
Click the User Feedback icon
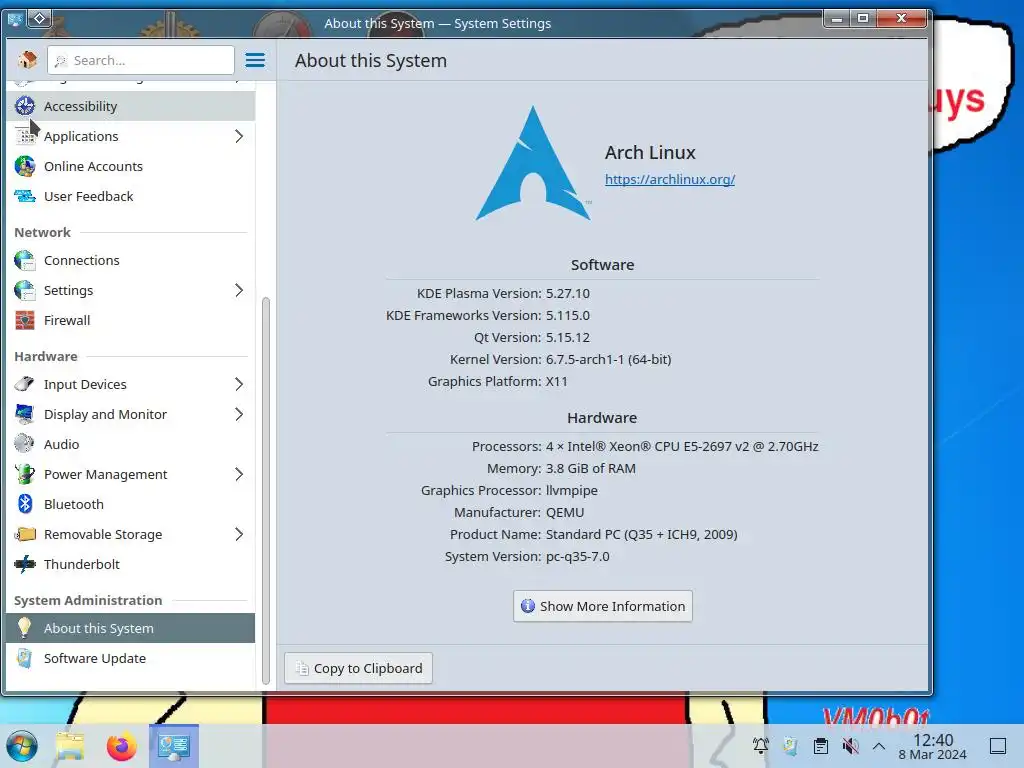pyautogui.click(x=25, y=196)
